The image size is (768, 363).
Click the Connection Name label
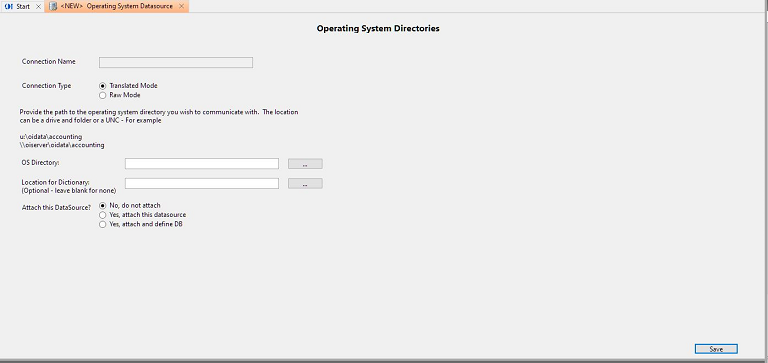coord(49,62)
